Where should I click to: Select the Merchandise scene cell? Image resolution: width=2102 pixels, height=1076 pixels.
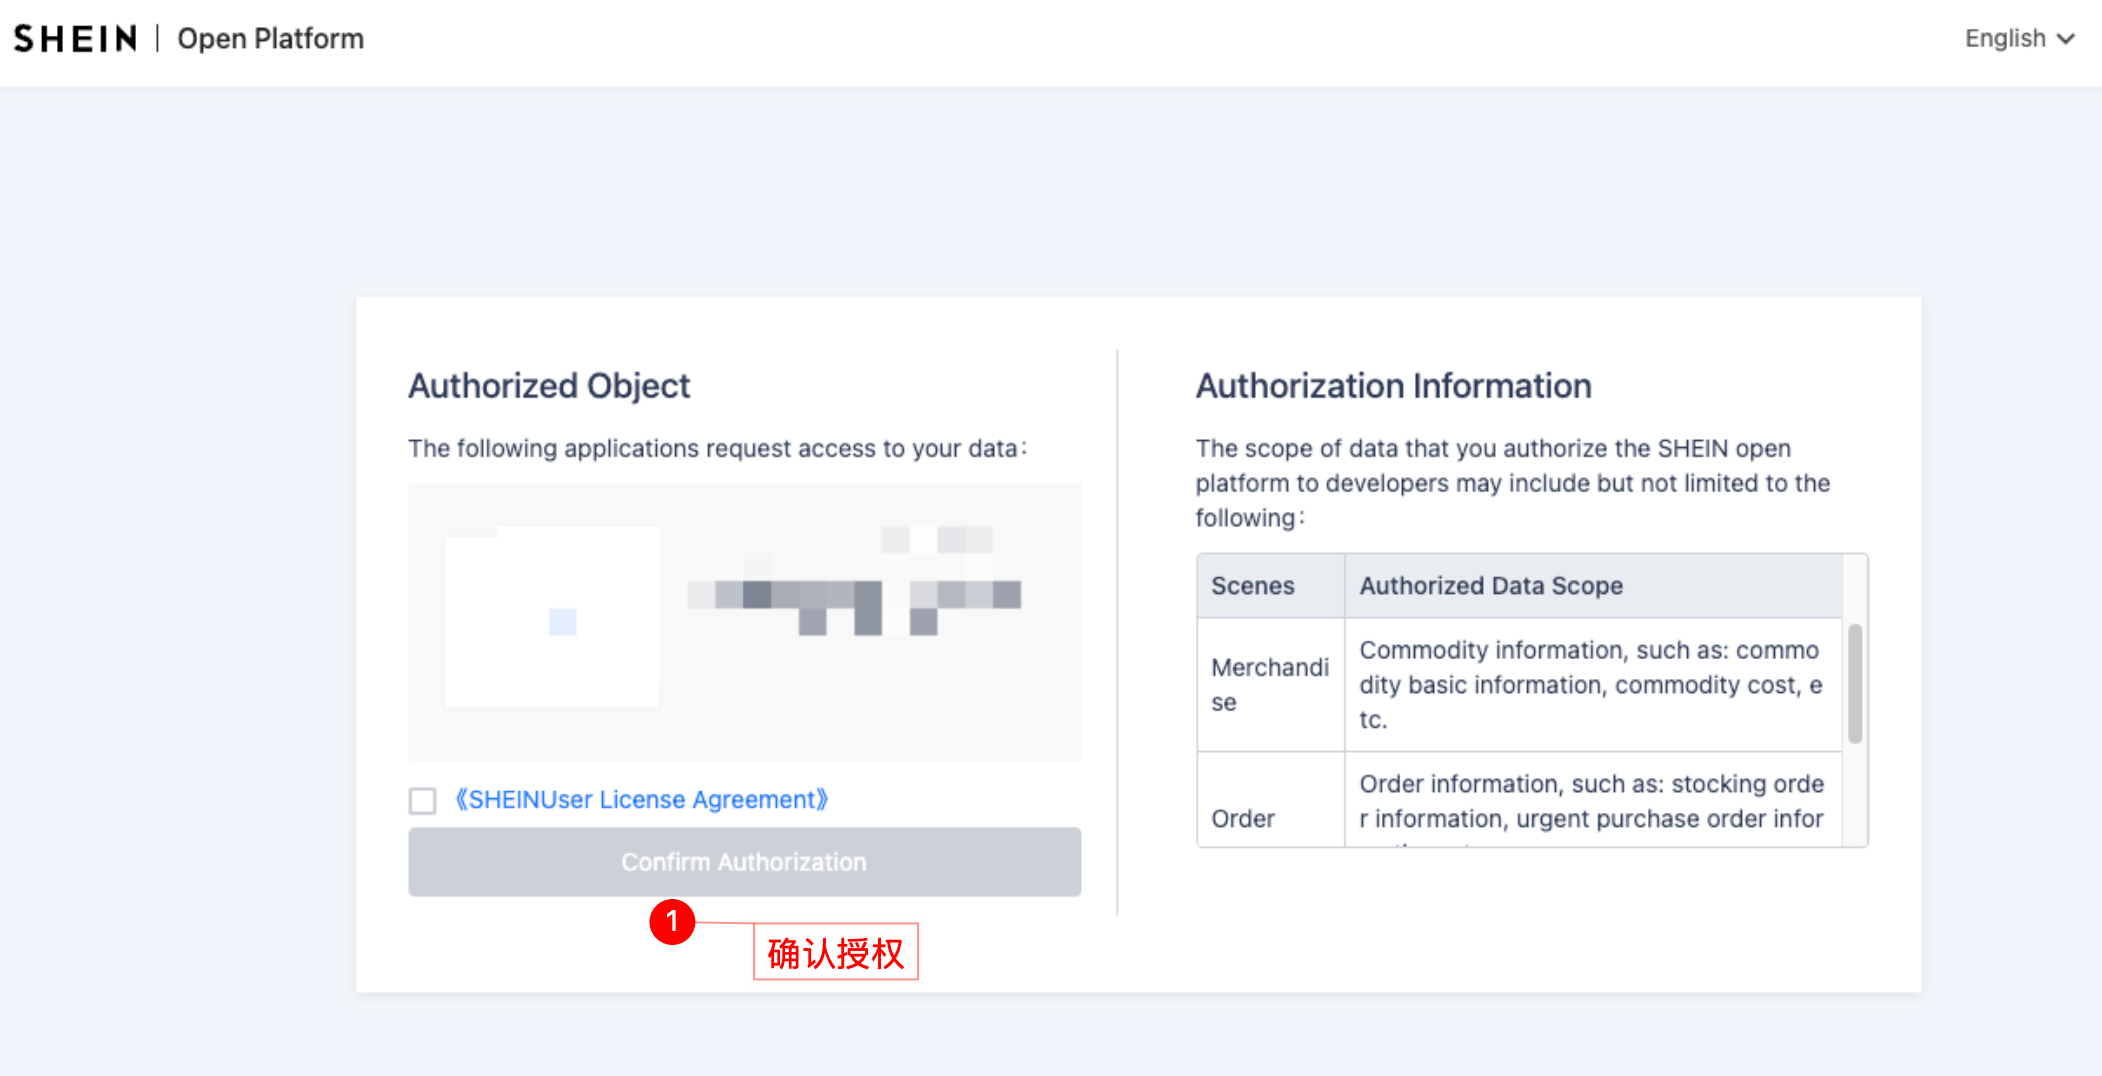(1269, 685)
